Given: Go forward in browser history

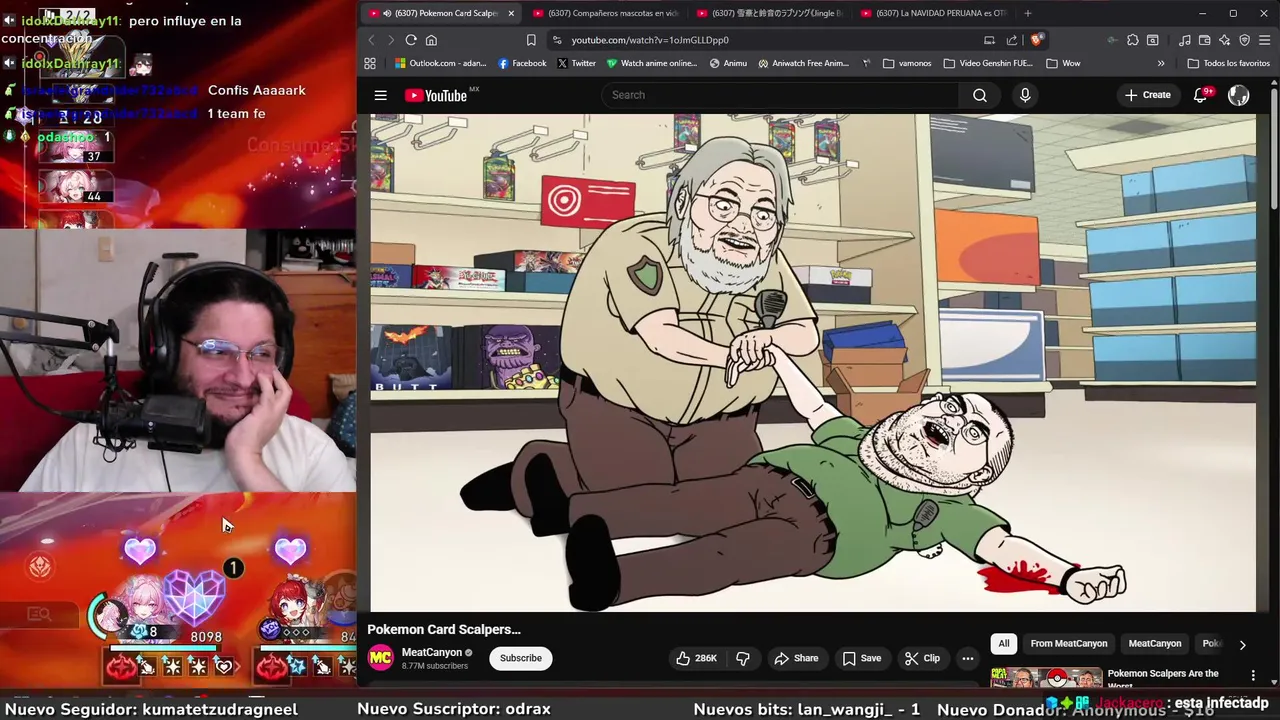Looking at the screenshot, I should 390,40.
